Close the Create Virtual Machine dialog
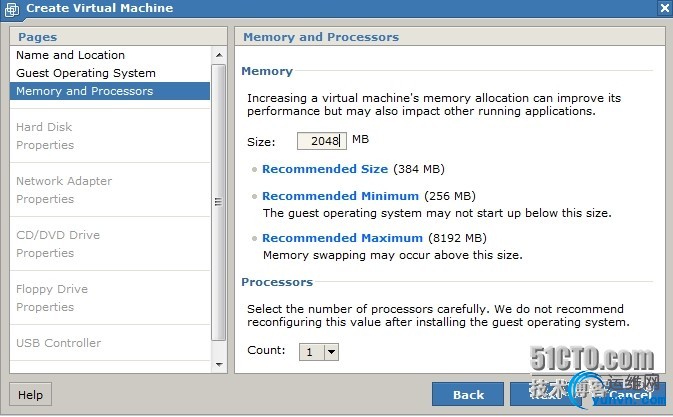The width and height of the screenshot is (673, 417). [663, 8]
